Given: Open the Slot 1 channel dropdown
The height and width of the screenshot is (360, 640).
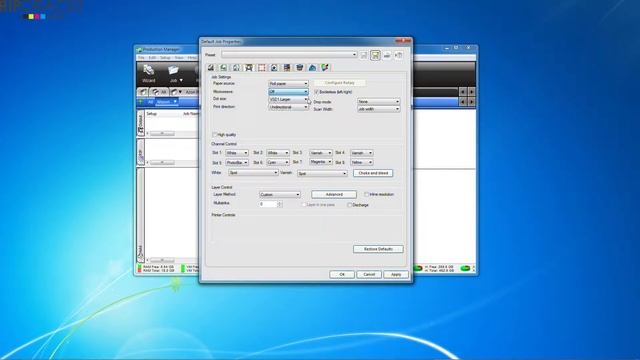Looking at the screenshot, I should click(x=237, y=153).
